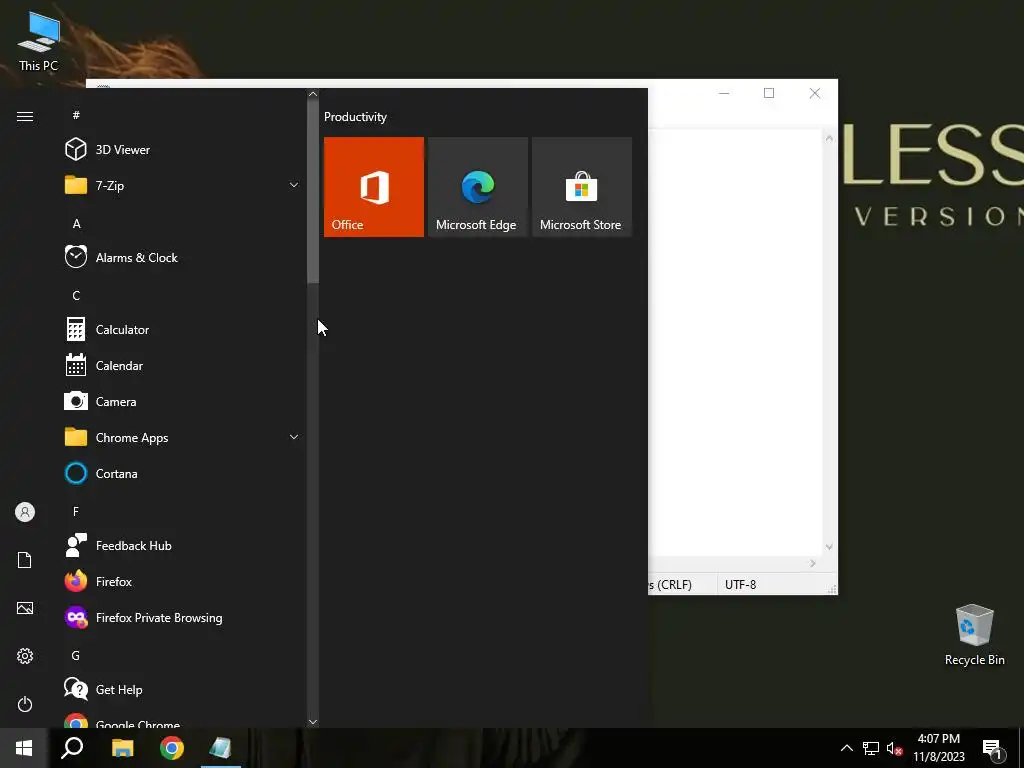Click the Windows Start button
1024x768 pixels.
tap(24, 748)
